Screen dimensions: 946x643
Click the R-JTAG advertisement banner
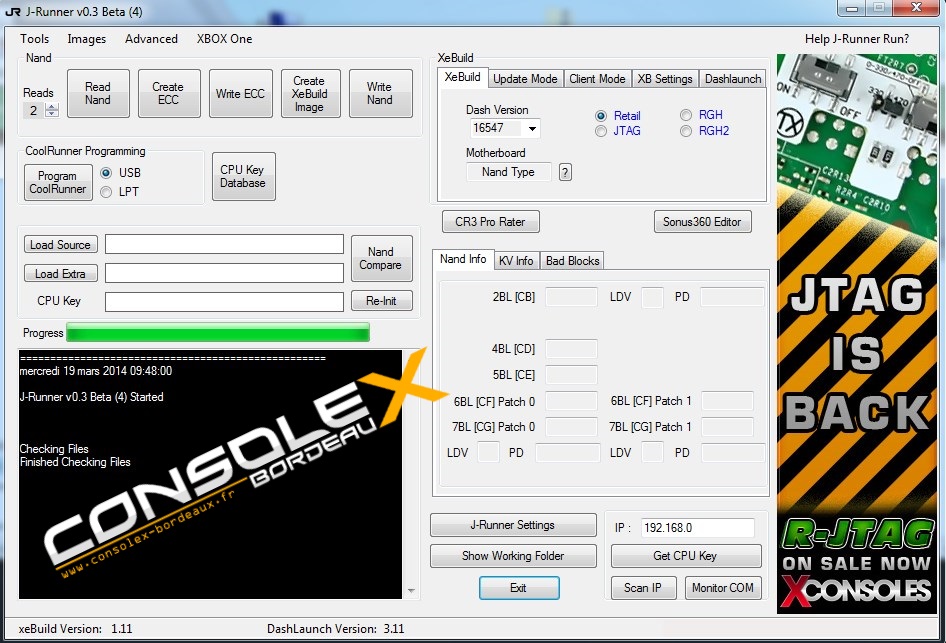click(x=857, y=334)
